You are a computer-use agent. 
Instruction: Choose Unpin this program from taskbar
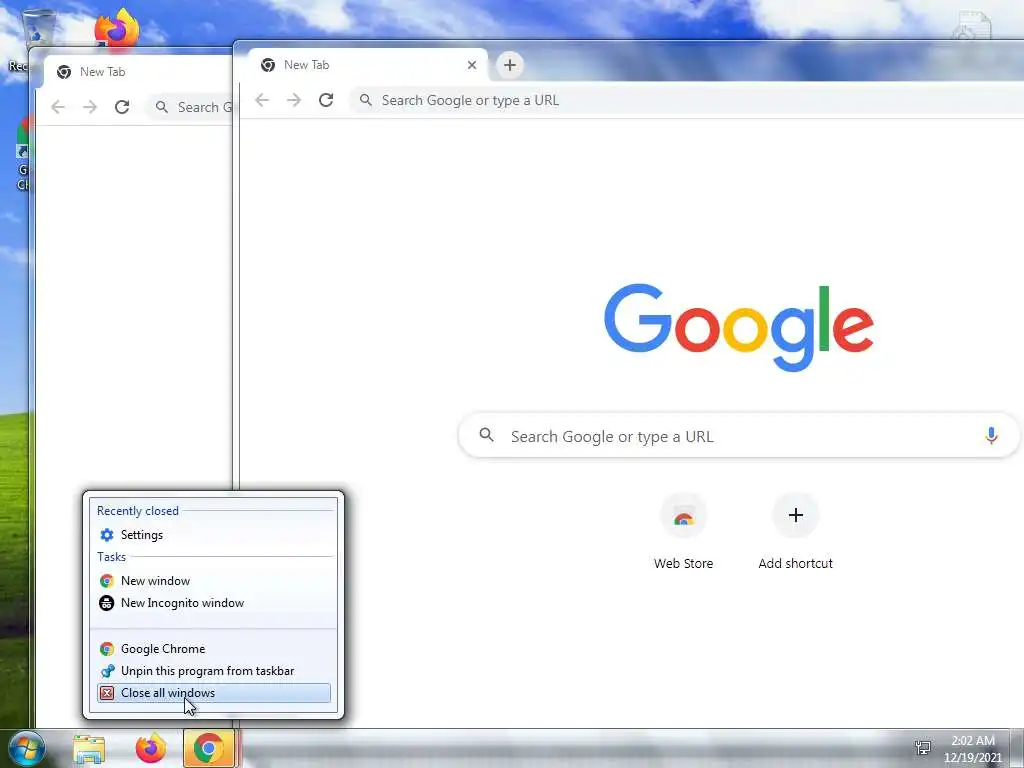click(214, 671)
